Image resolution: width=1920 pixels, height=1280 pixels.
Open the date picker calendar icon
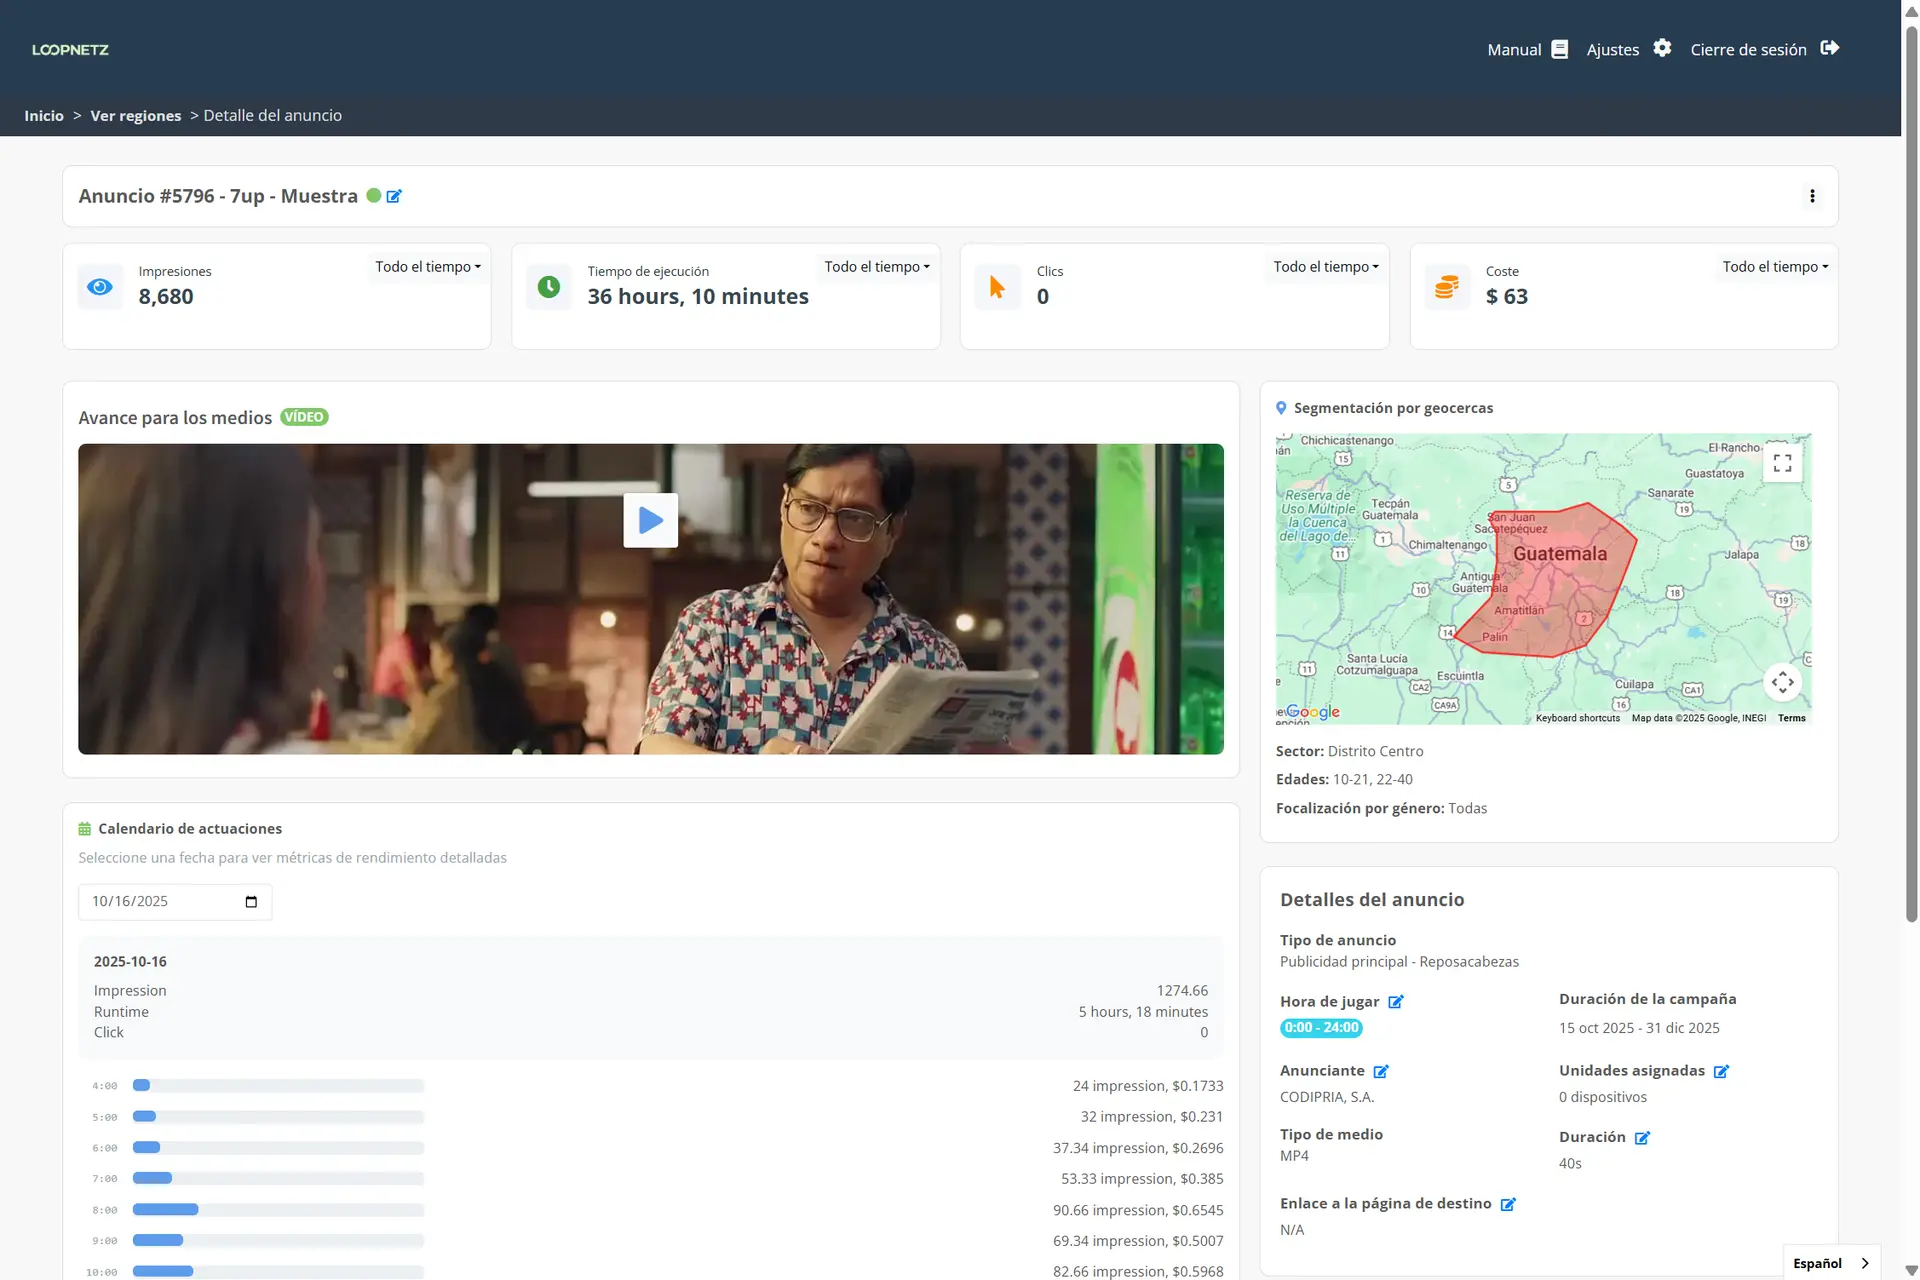point(251,902)
